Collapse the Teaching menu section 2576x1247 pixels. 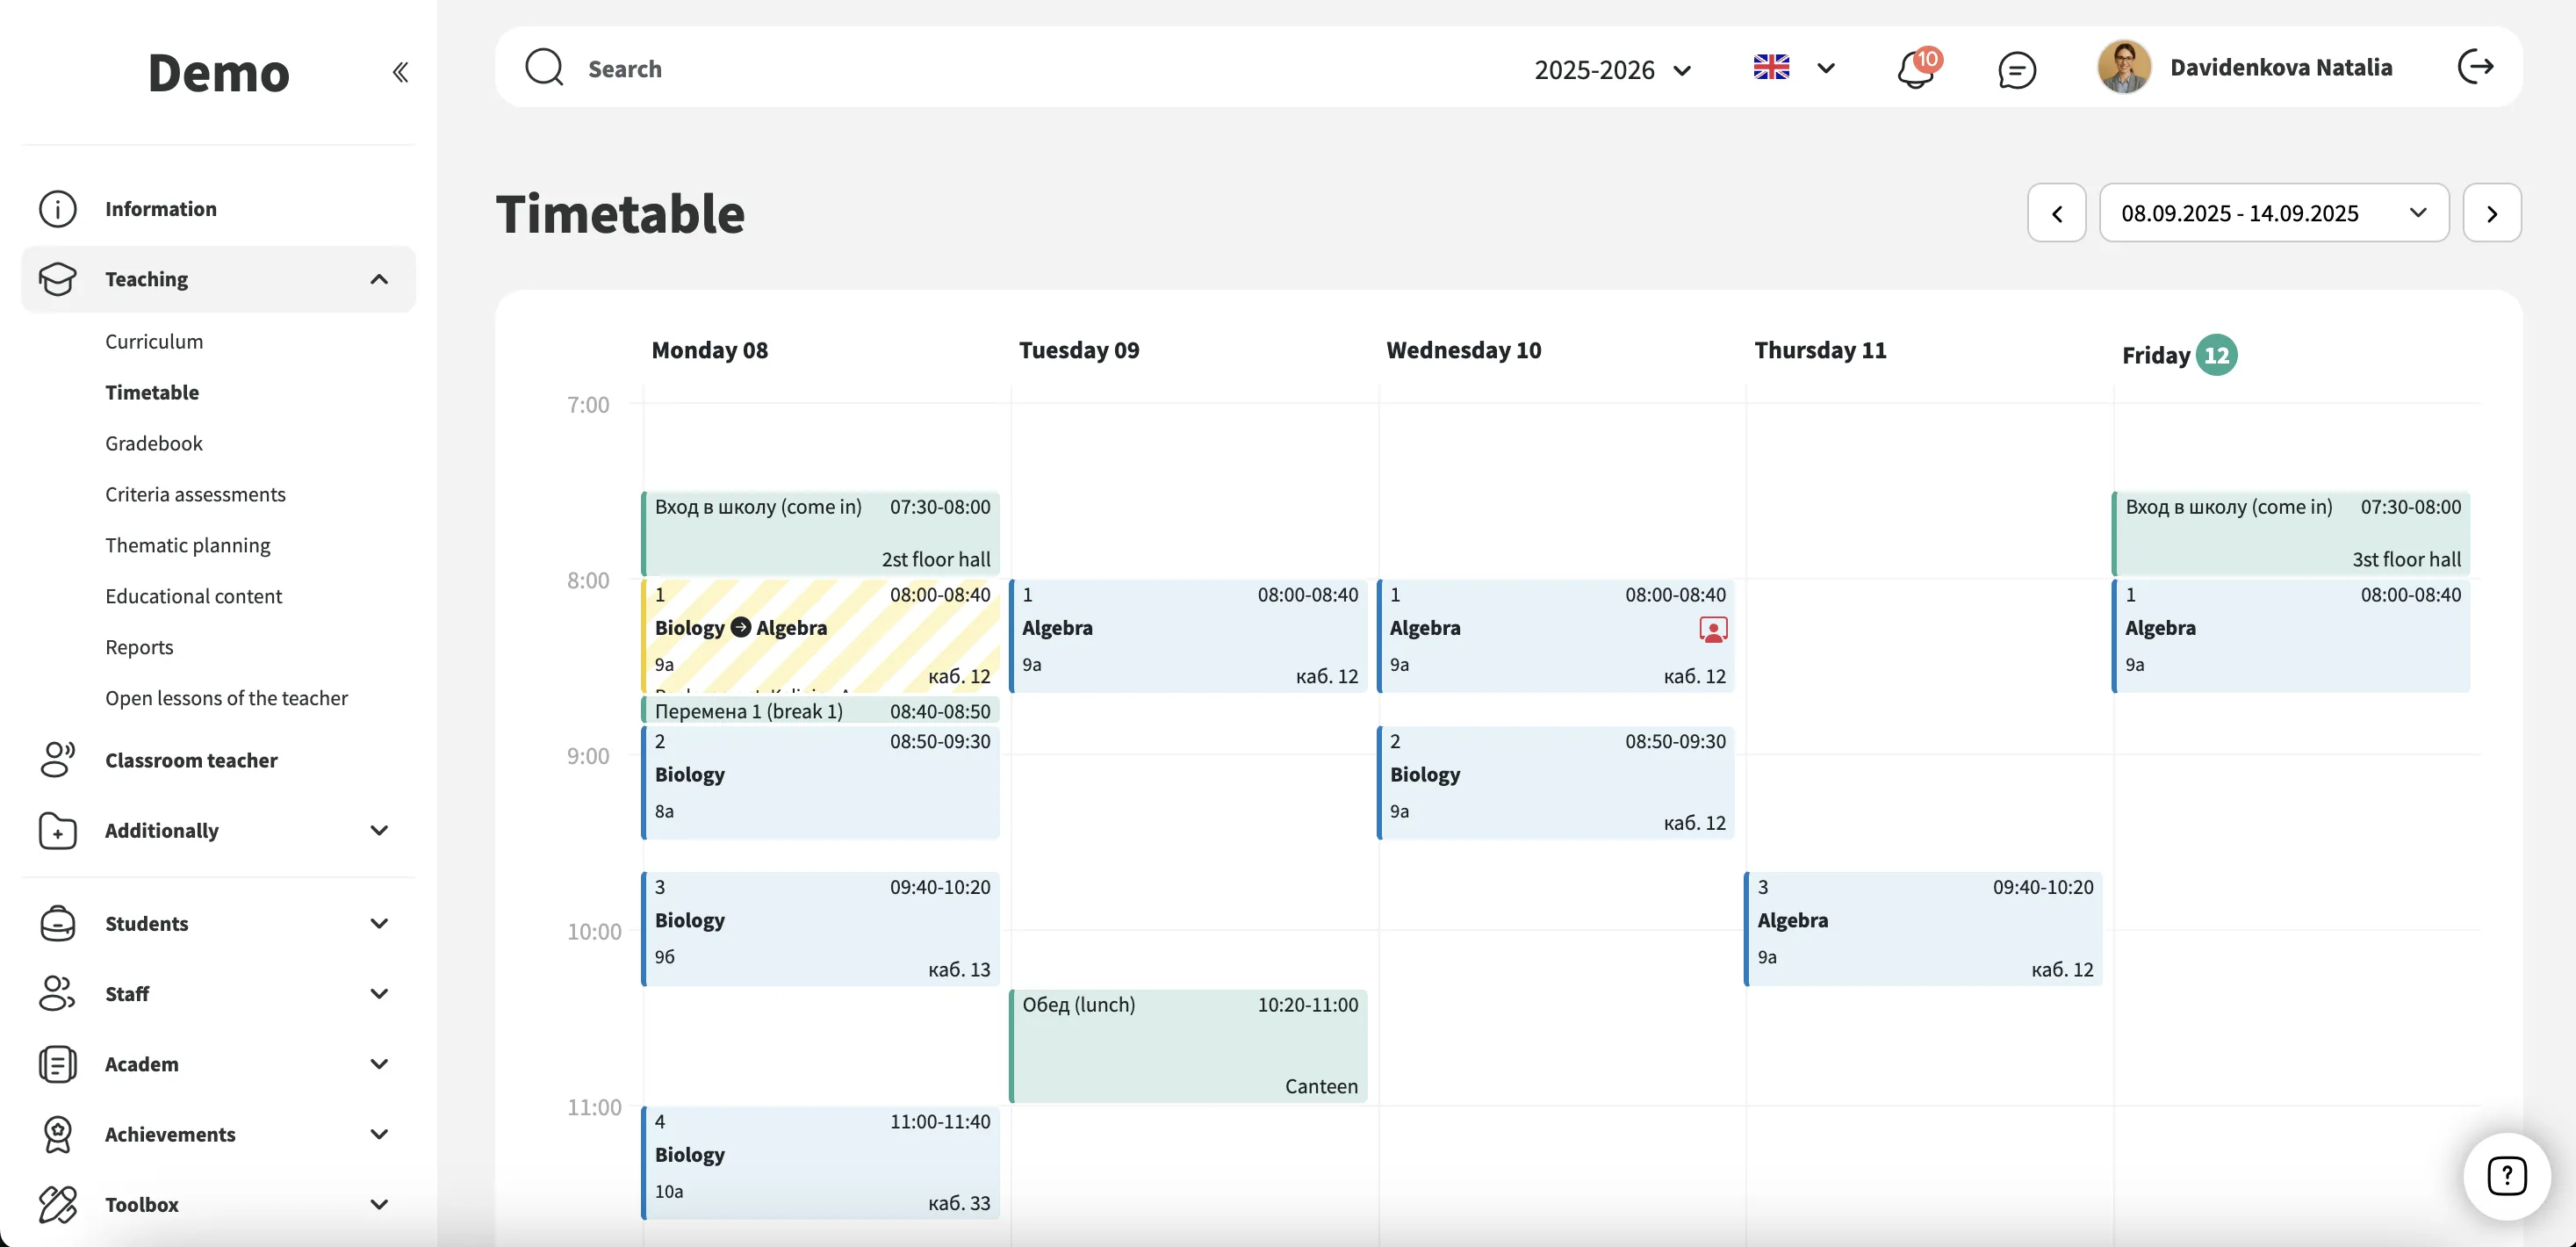(x=379, y=279)
